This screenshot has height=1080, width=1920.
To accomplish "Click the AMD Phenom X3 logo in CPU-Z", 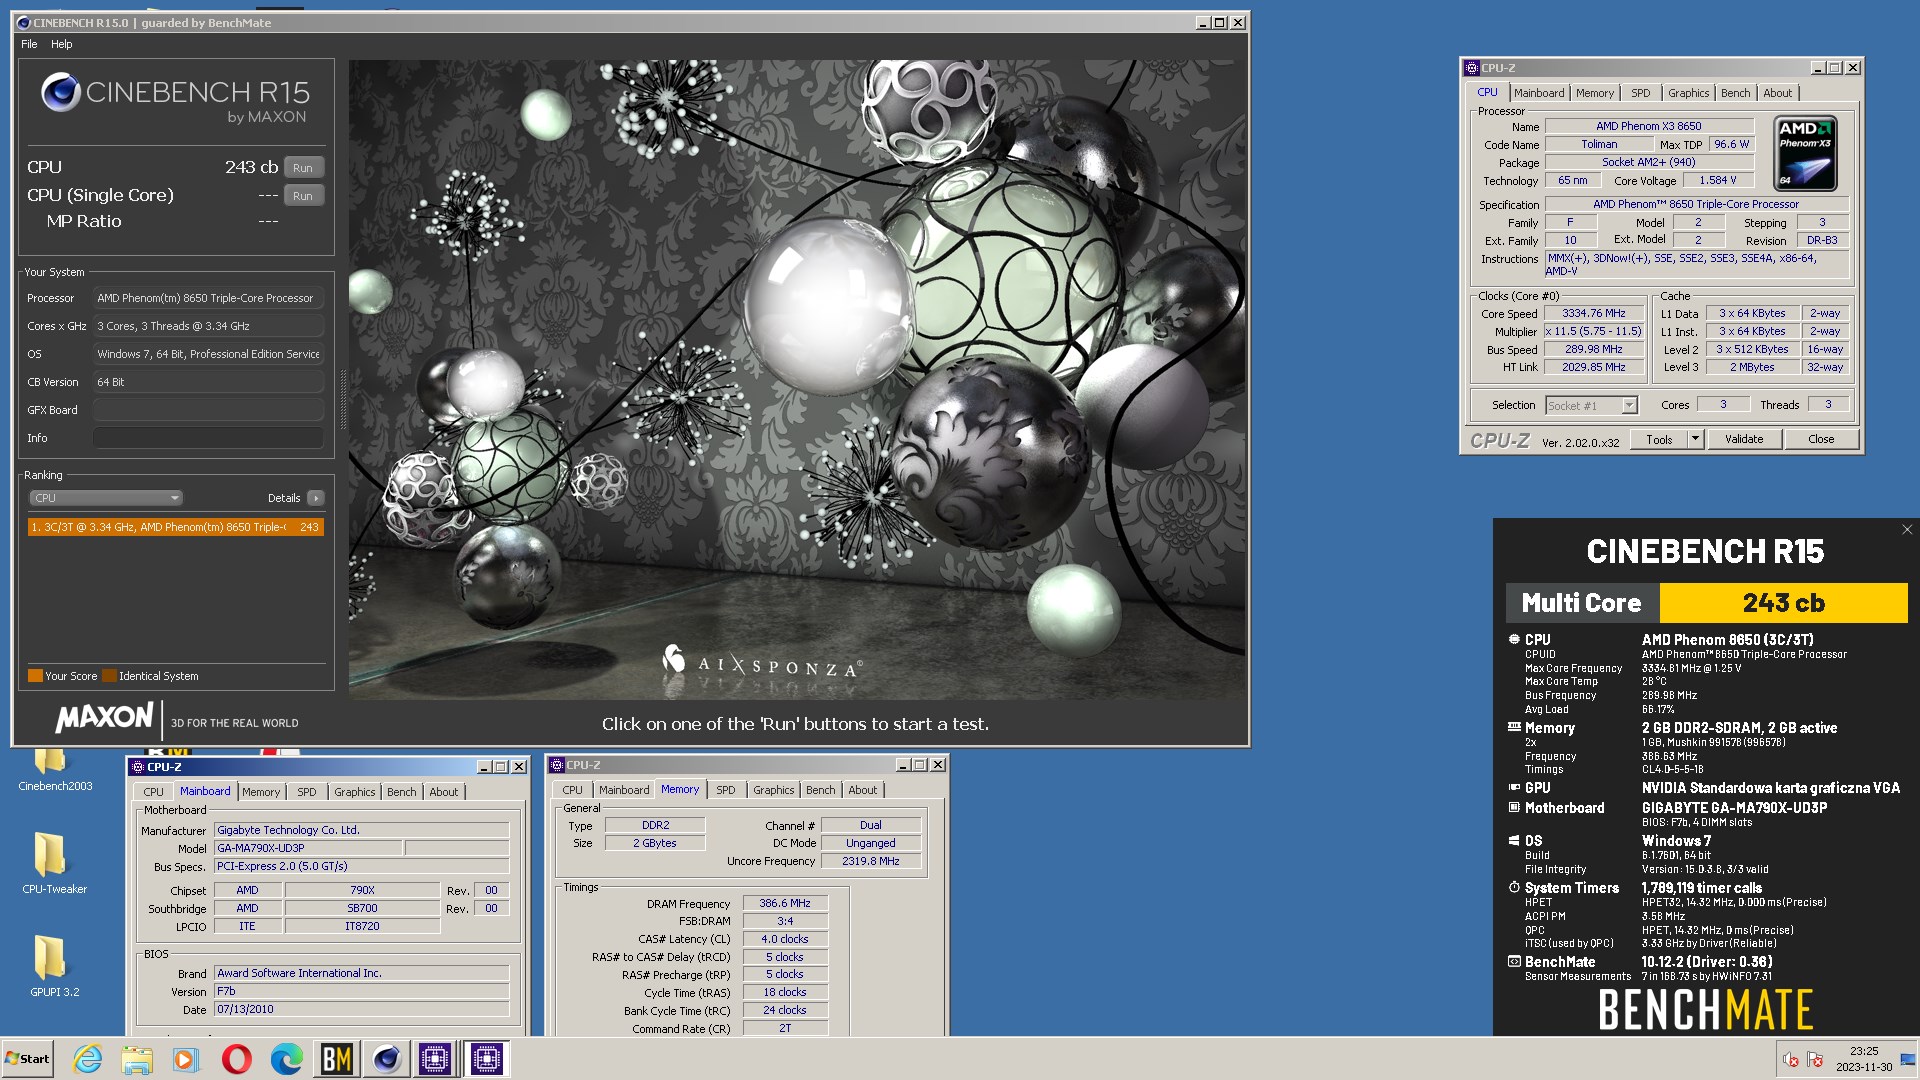I will point(1805,154).
